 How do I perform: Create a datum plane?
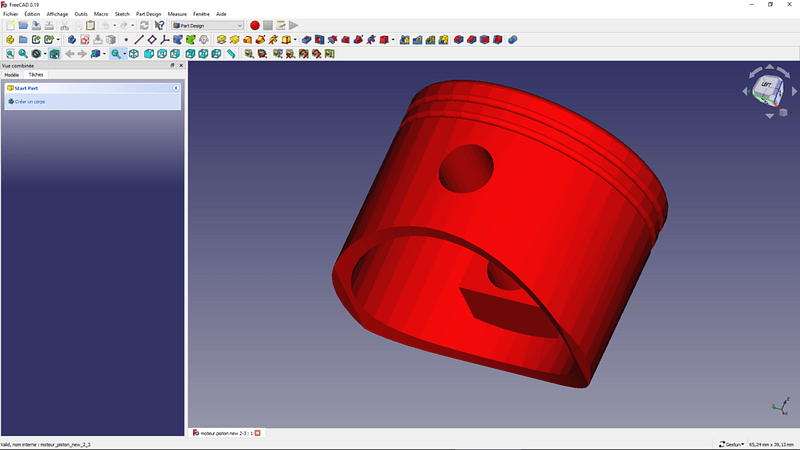click(152, 40)
